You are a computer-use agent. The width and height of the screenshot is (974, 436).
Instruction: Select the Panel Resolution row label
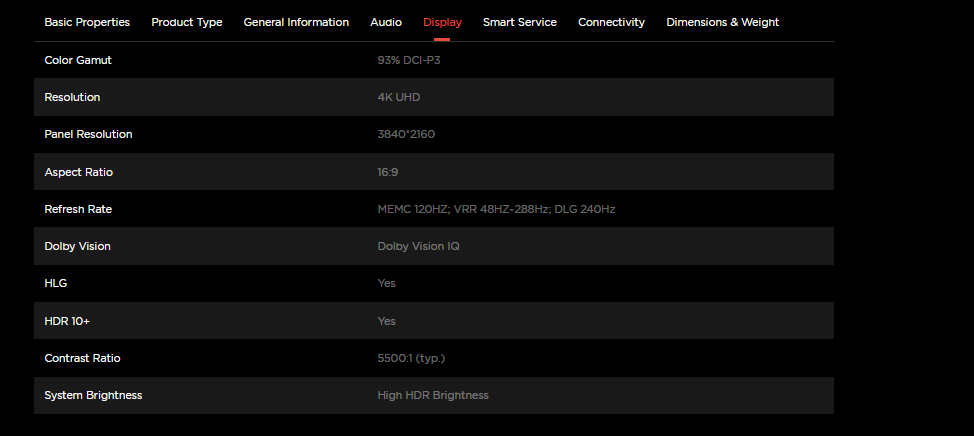coord(88,134)
